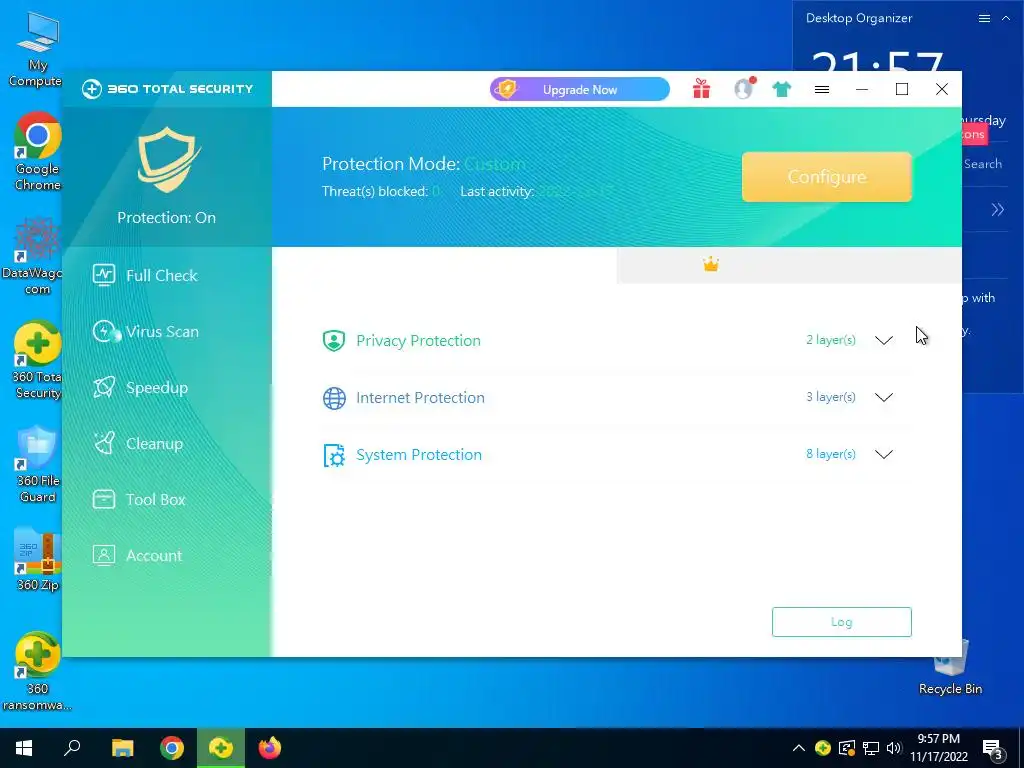Switch to the crown premium tab
The image size is (1024, 768).
click(x=789, y=265)
